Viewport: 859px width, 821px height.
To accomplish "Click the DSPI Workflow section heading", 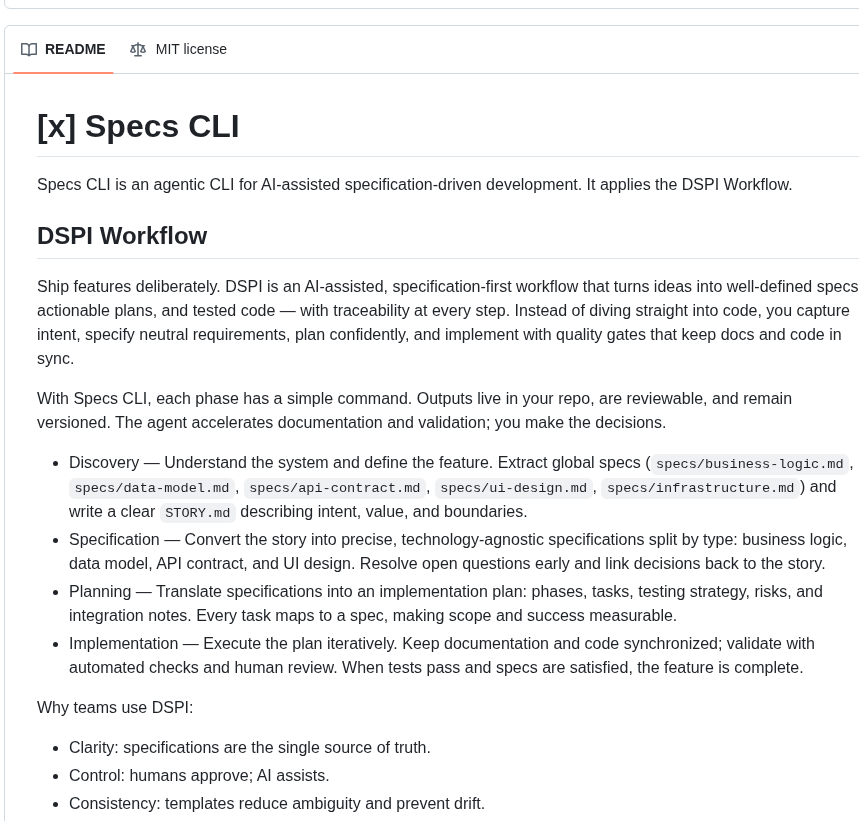I will click(122, 236).
